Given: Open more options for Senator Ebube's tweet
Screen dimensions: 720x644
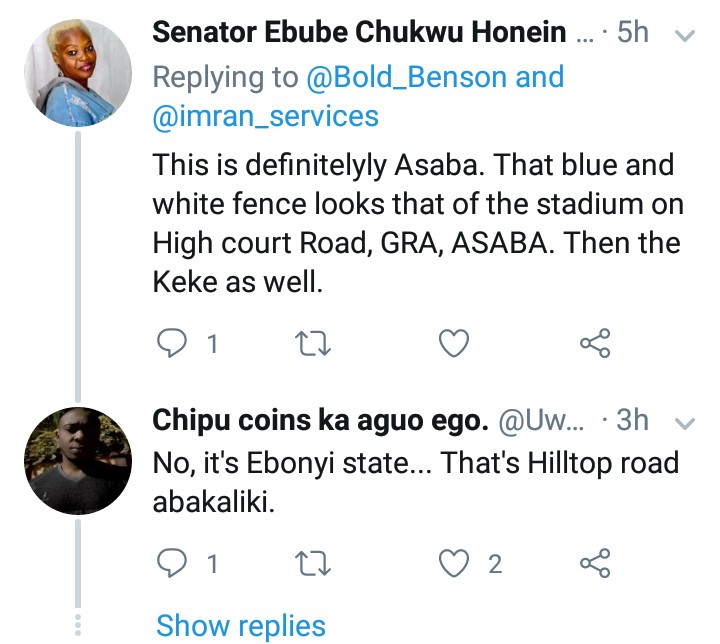Looking at the screenshot, I should coord(686,36).
